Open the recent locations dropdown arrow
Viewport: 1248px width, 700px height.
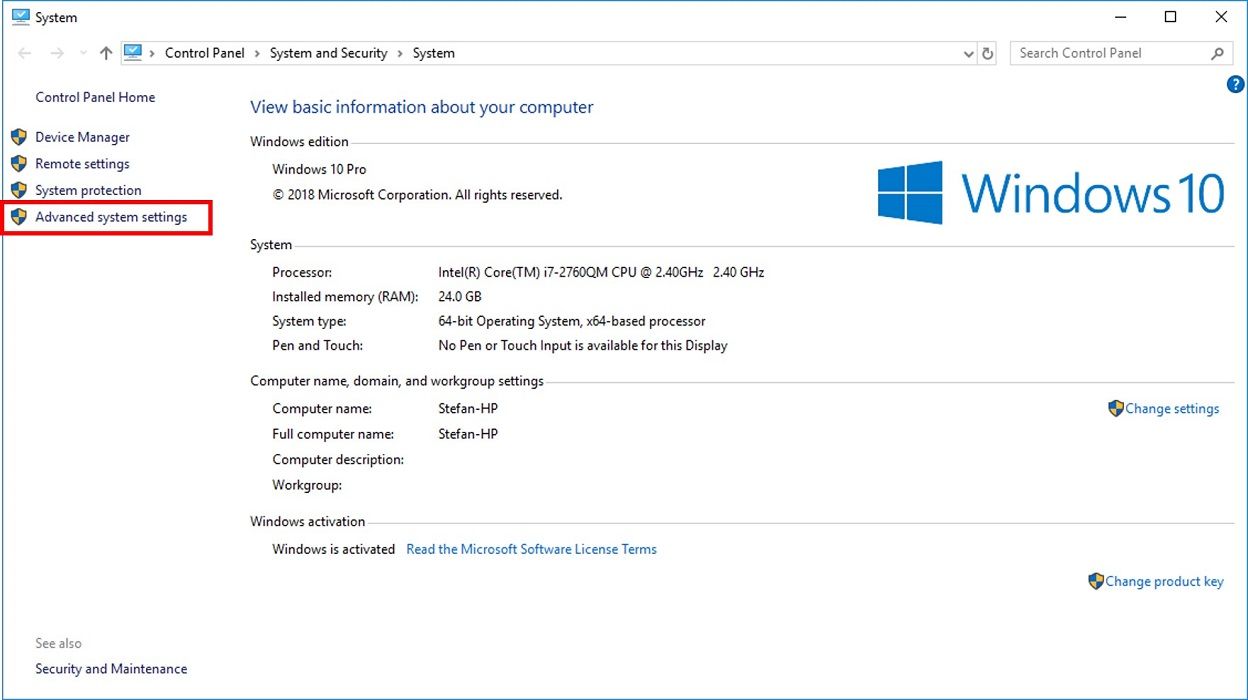pos(83,54)
